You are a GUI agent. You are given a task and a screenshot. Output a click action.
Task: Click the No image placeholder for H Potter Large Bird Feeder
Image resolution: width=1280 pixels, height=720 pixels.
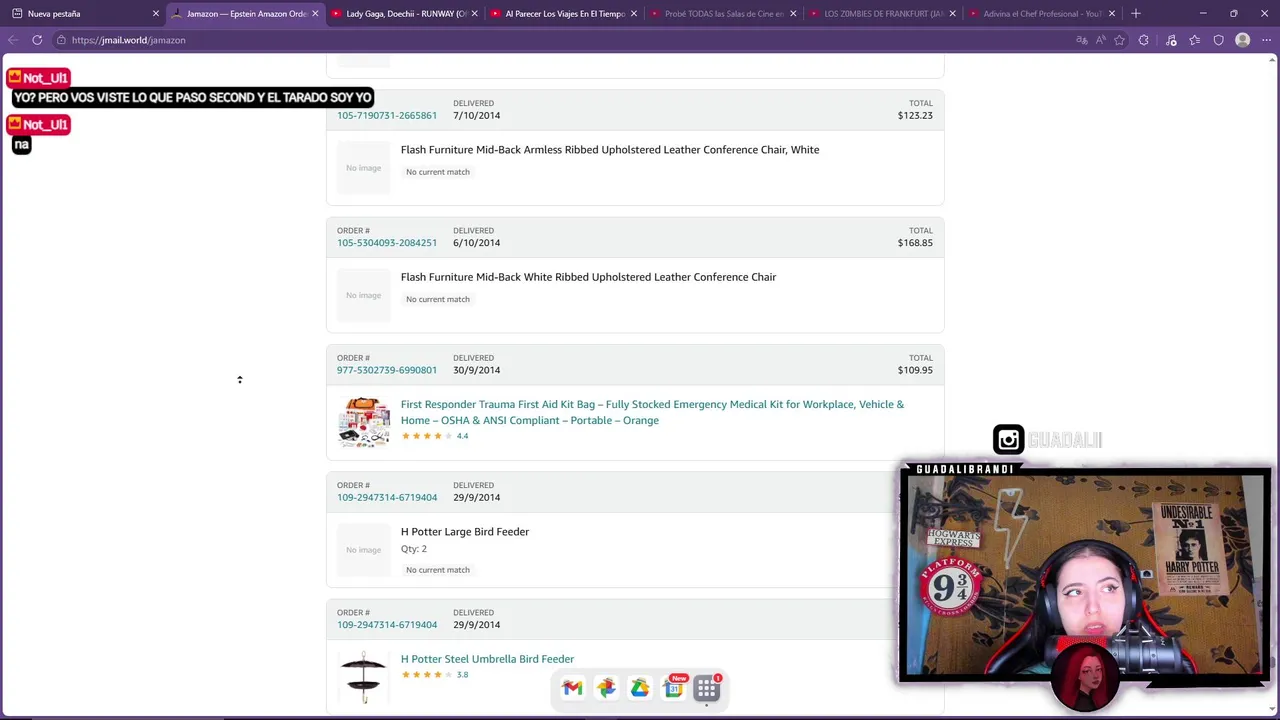(364, 550)
